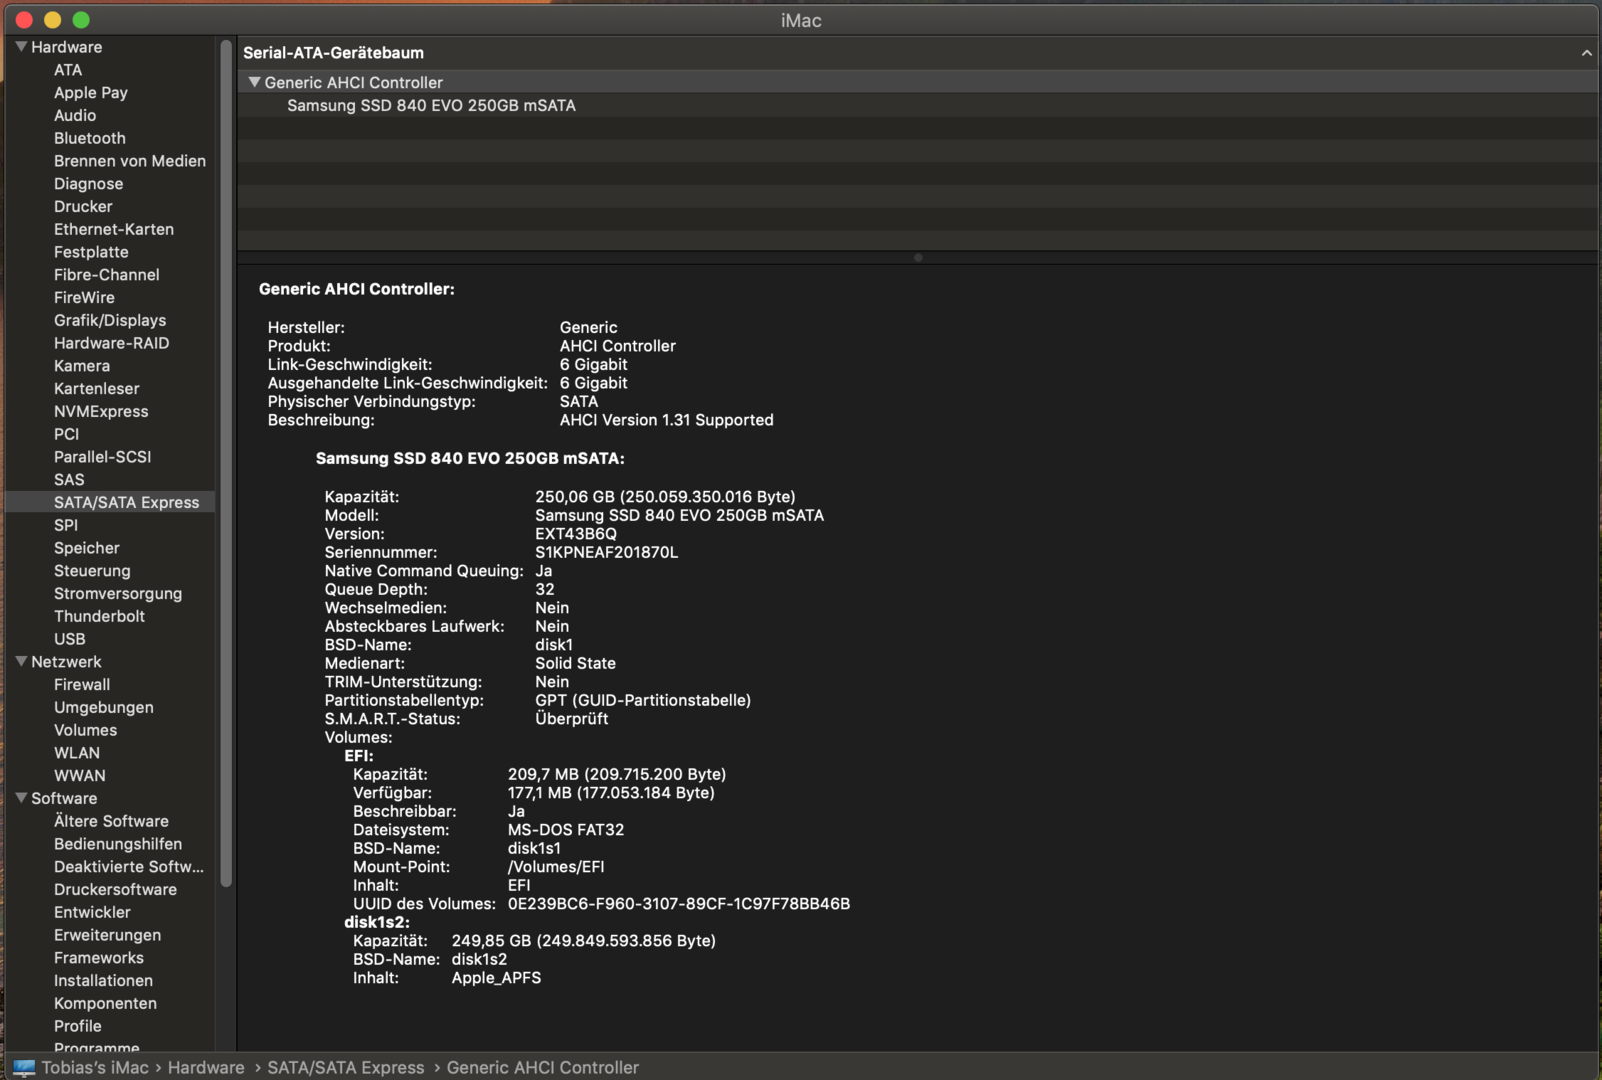Select Samsung SSD 840 EVO device row
Screen dimensions: 1602x1080
918,105
